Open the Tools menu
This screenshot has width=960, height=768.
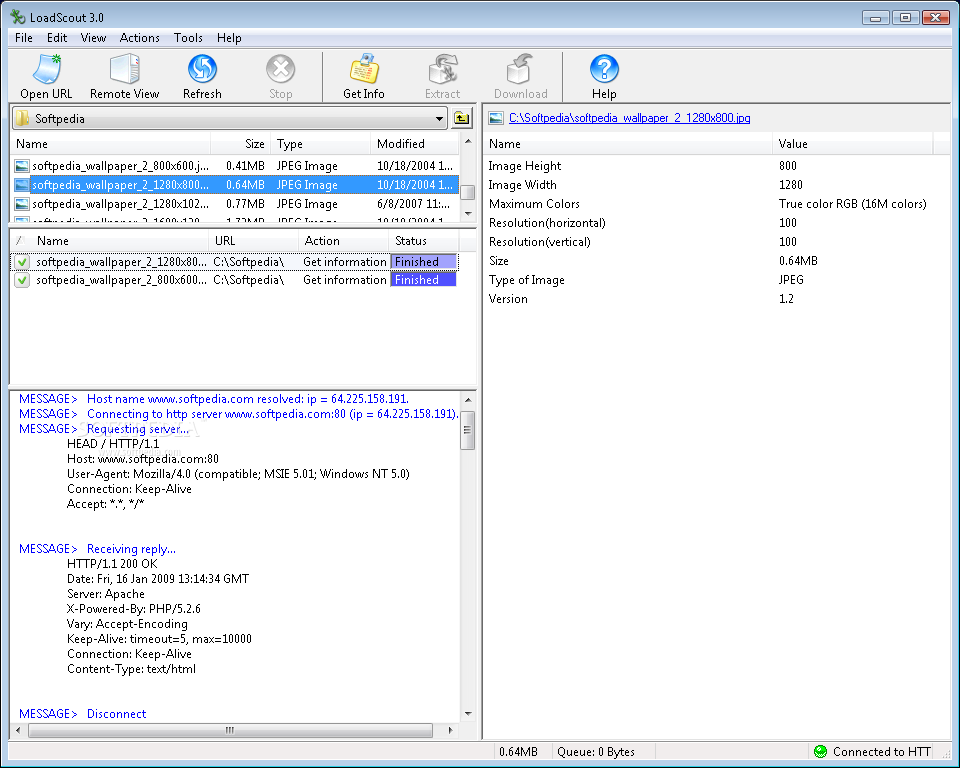click(188, 38)
